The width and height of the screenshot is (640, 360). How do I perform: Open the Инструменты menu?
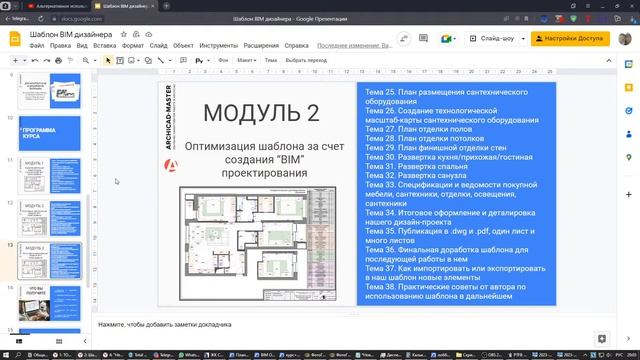218,46
